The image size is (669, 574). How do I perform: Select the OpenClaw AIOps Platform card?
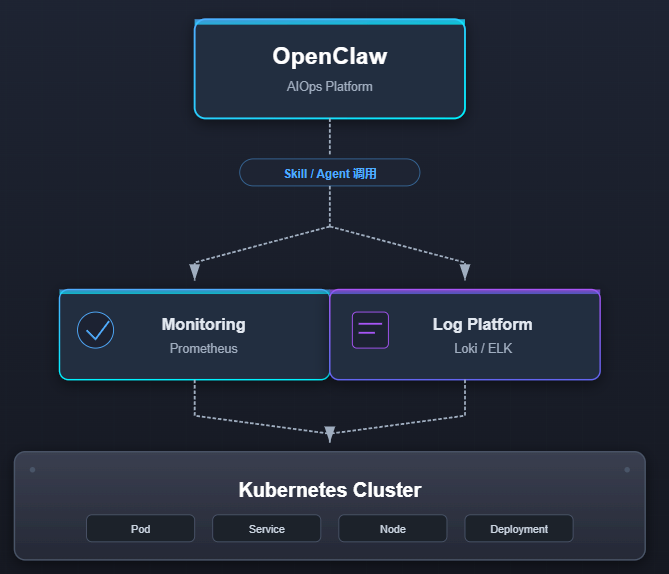pyautogui.click(x=330, y=69)
